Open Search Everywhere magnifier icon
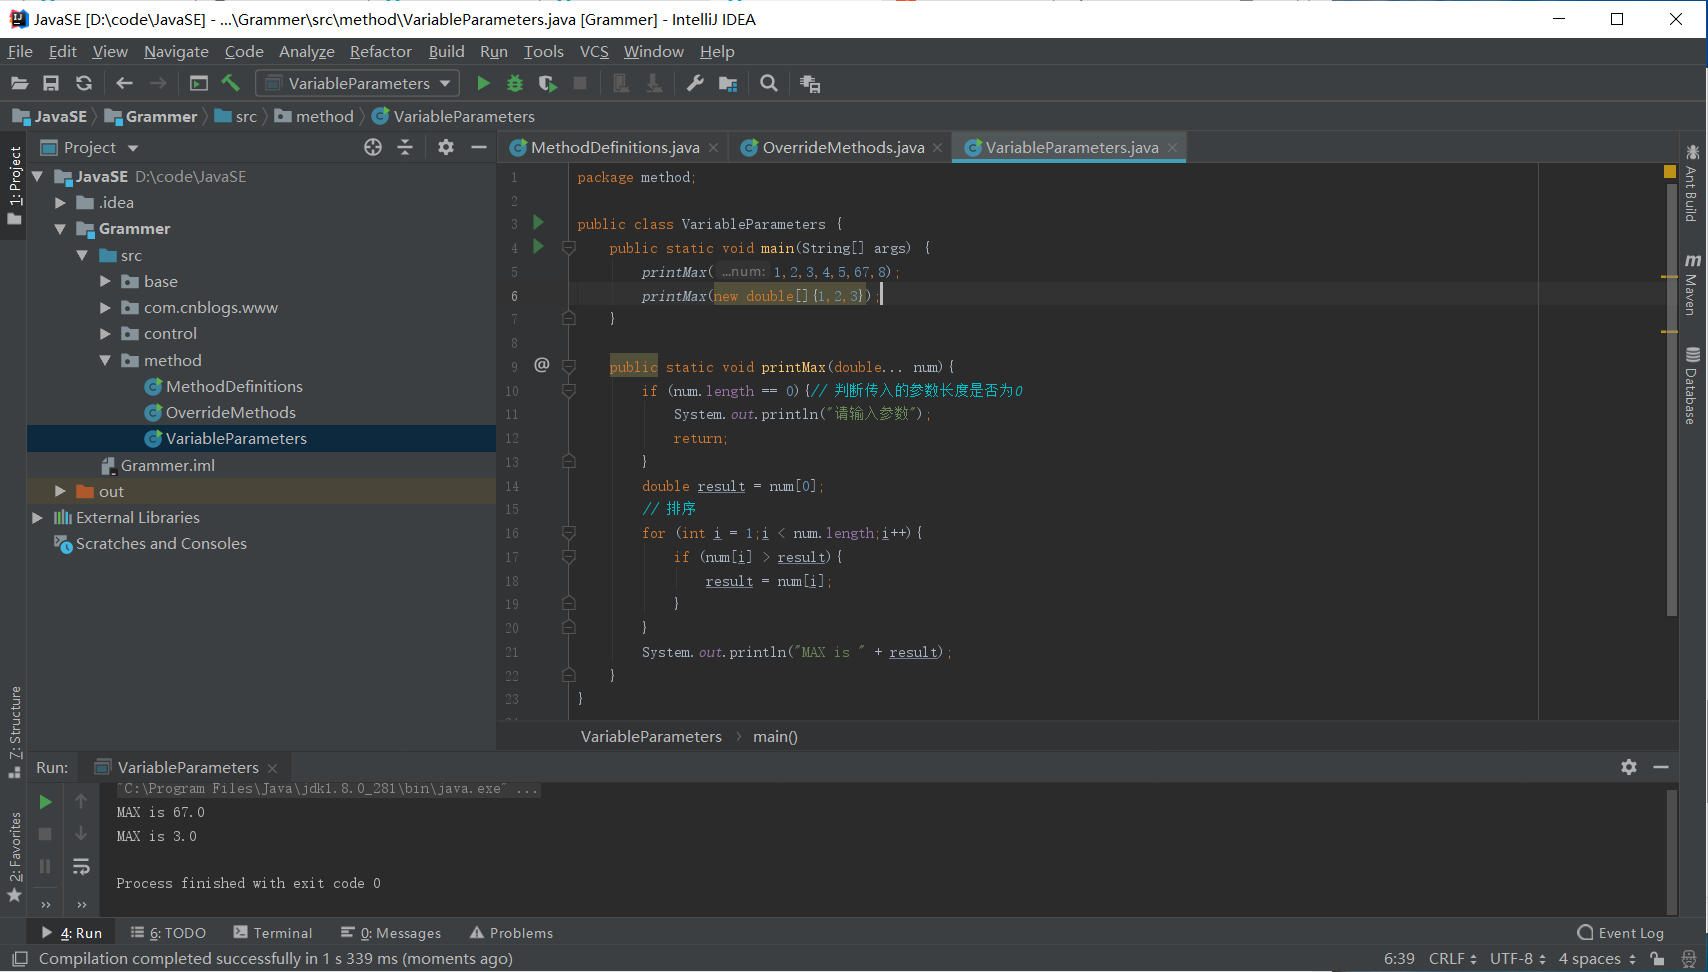The width and height of the screenshot is (1708, 972). coord(768,84)
